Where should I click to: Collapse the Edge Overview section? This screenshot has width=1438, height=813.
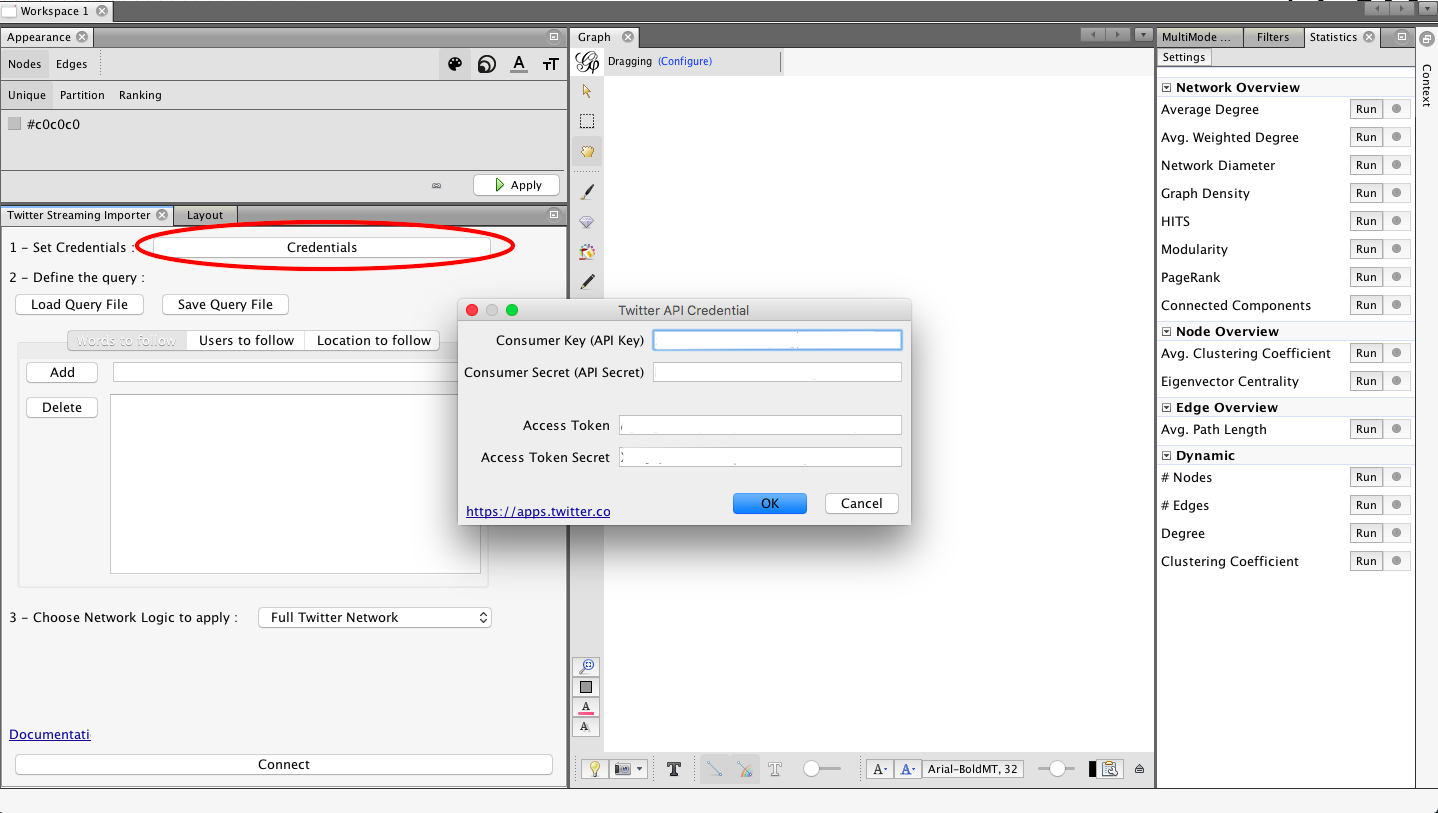click(1166, 408)
